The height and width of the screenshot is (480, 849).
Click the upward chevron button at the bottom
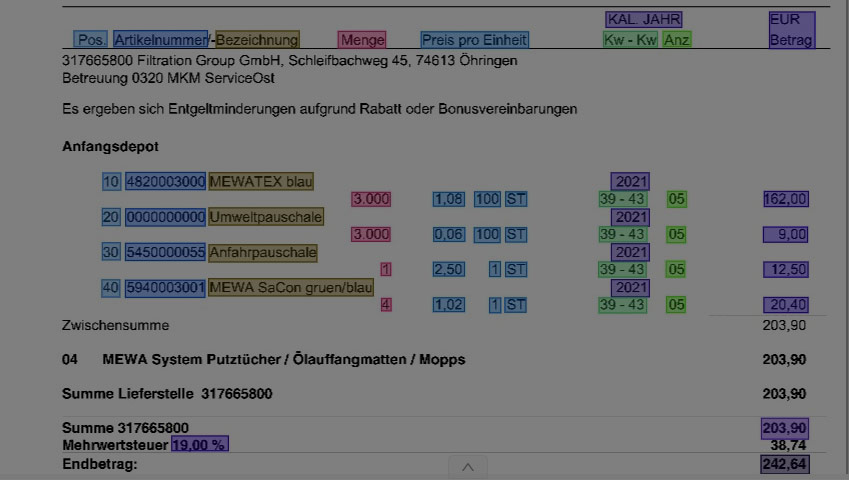(468, 468)
